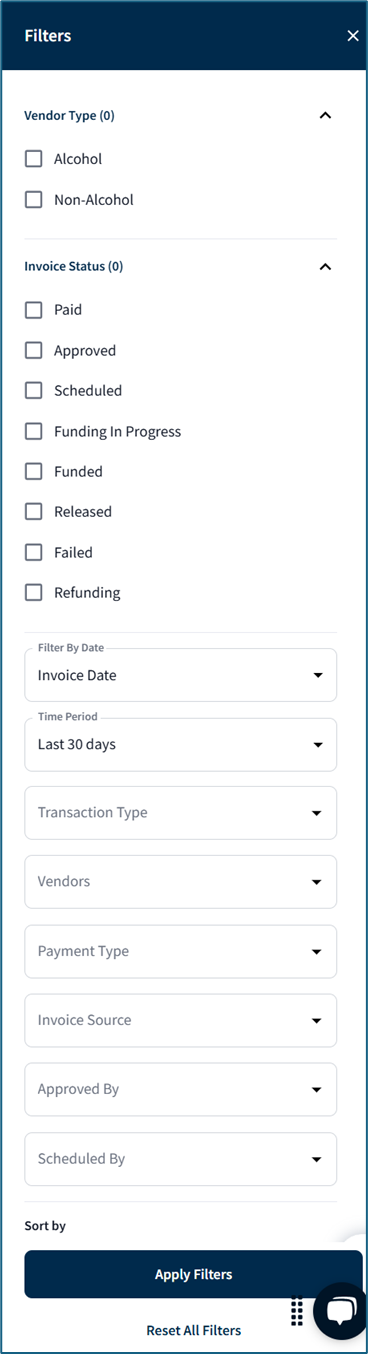
Task: Enable the Paid invoice status filter
Action: coord(34,310)
